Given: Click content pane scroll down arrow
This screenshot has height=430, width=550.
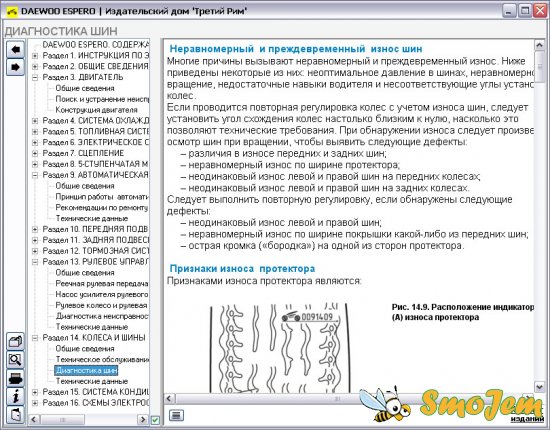Looking at the screenshot, I should (539, 387).
